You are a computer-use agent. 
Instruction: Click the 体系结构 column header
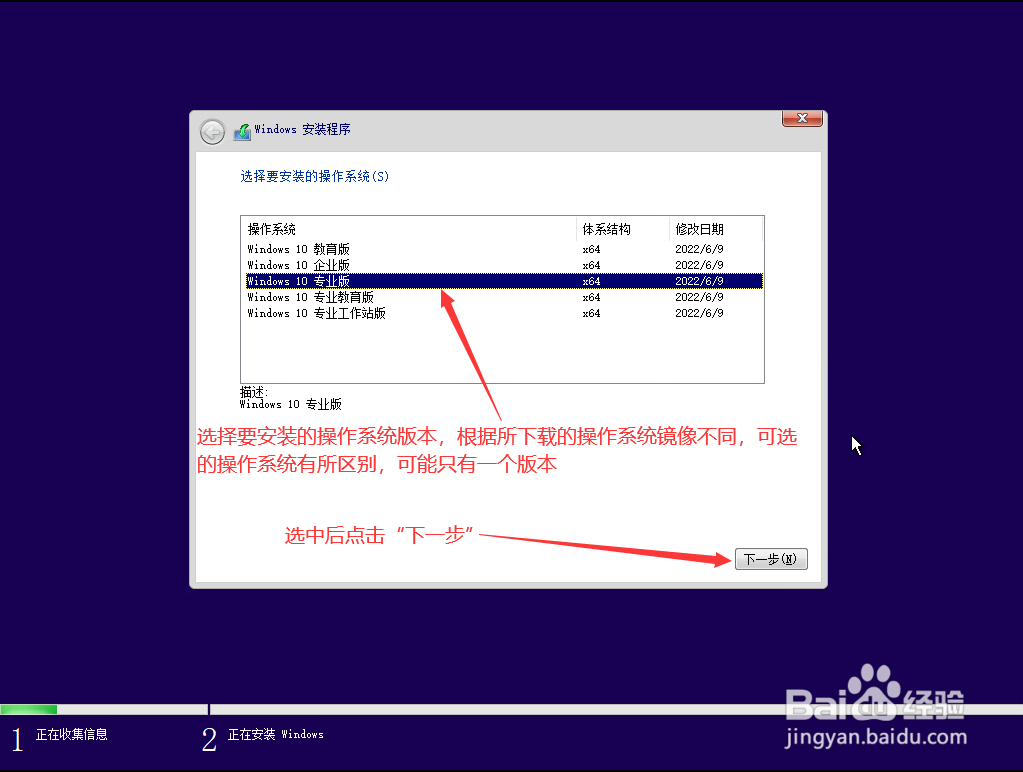[x=623, y=229]
